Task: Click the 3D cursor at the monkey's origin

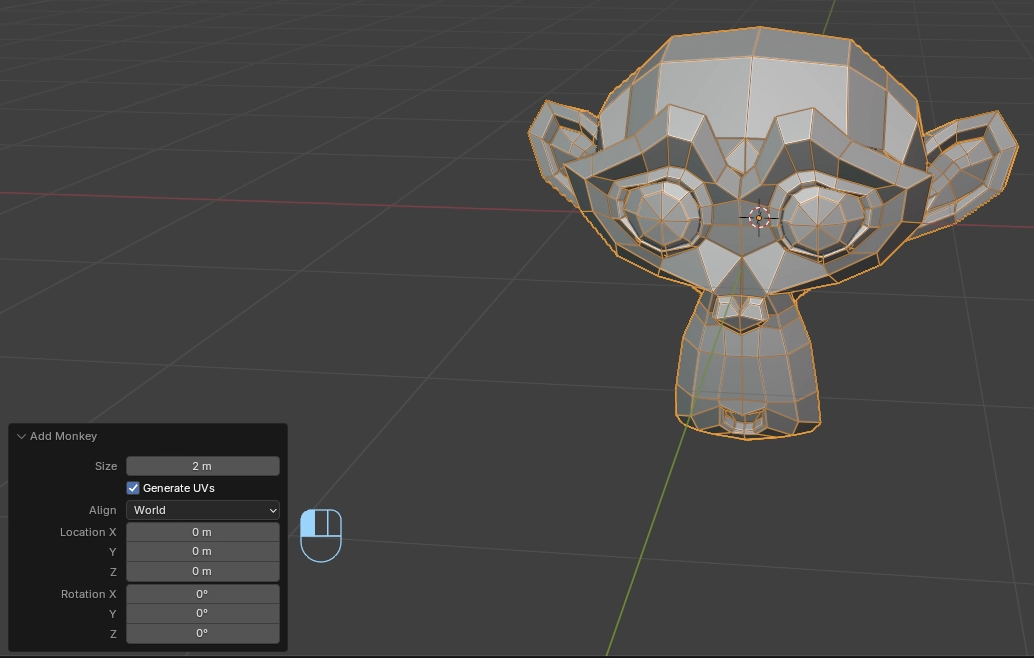Action: pos(759,218)
